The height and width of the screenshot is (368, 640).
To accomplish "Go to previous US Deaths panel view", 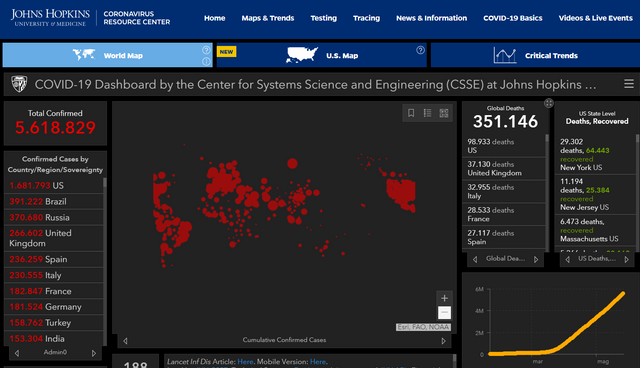I will (567, 259).
